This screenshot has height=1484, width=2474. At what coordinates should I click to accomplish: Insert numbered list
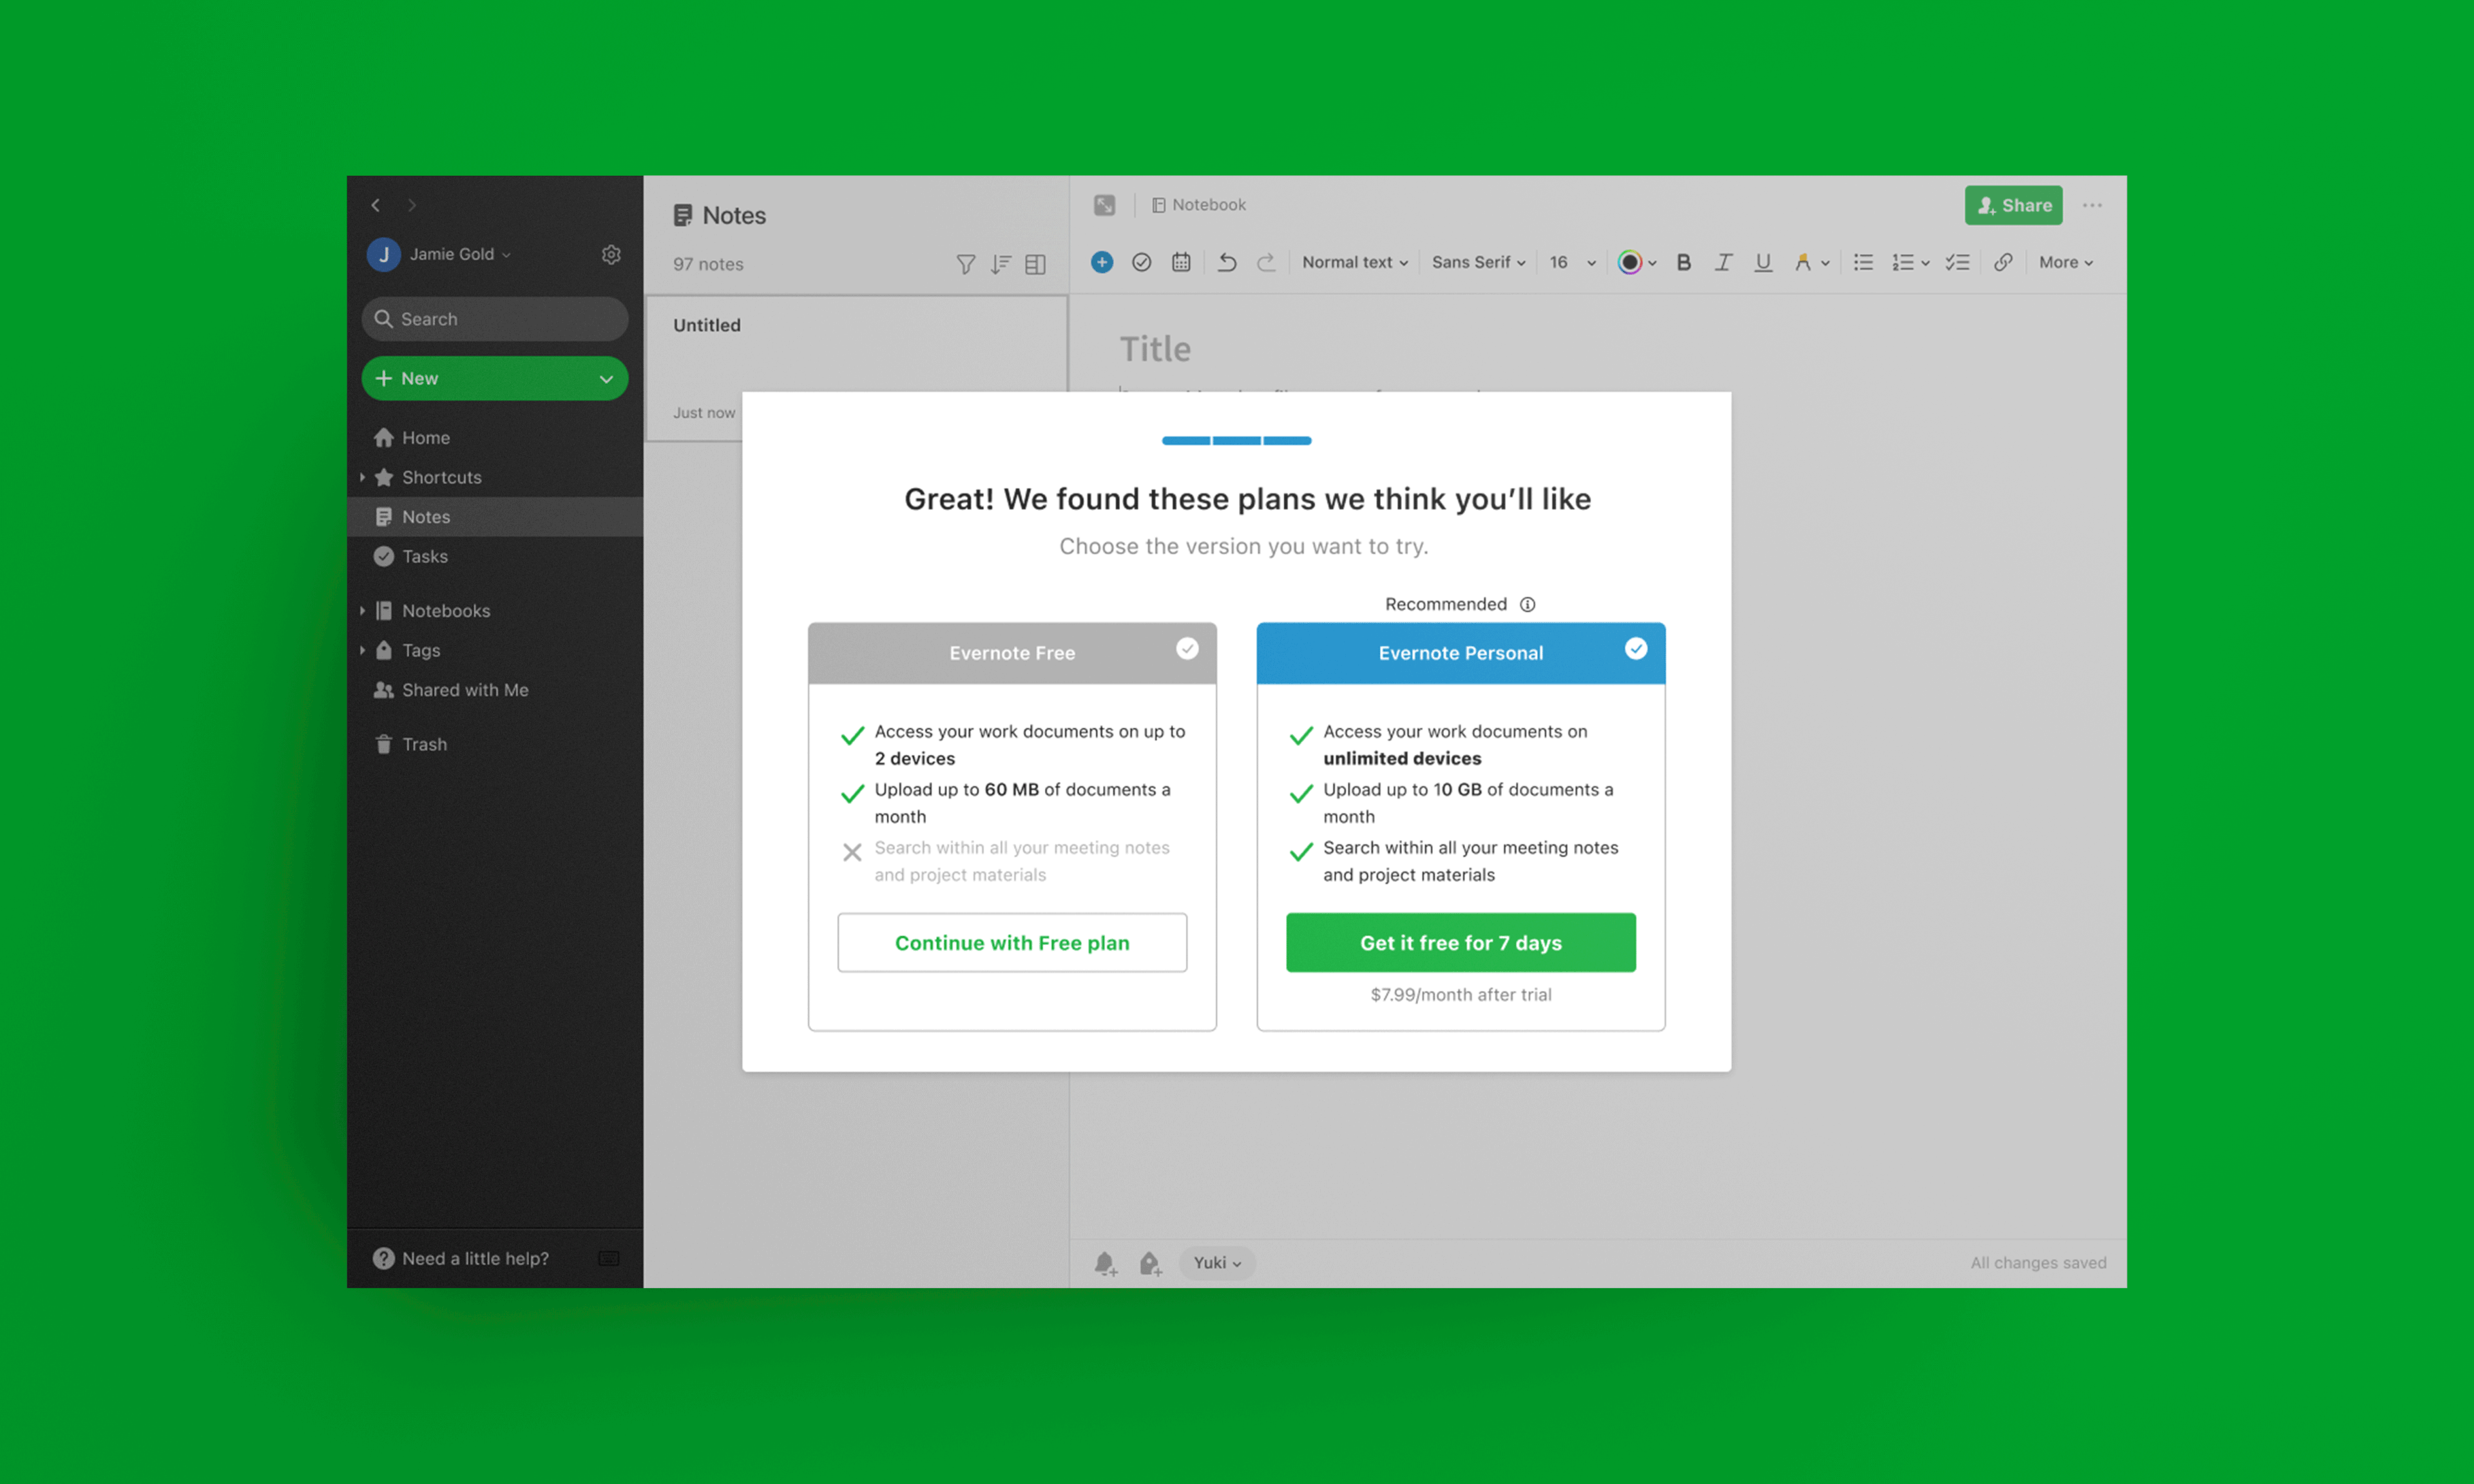1902,262
